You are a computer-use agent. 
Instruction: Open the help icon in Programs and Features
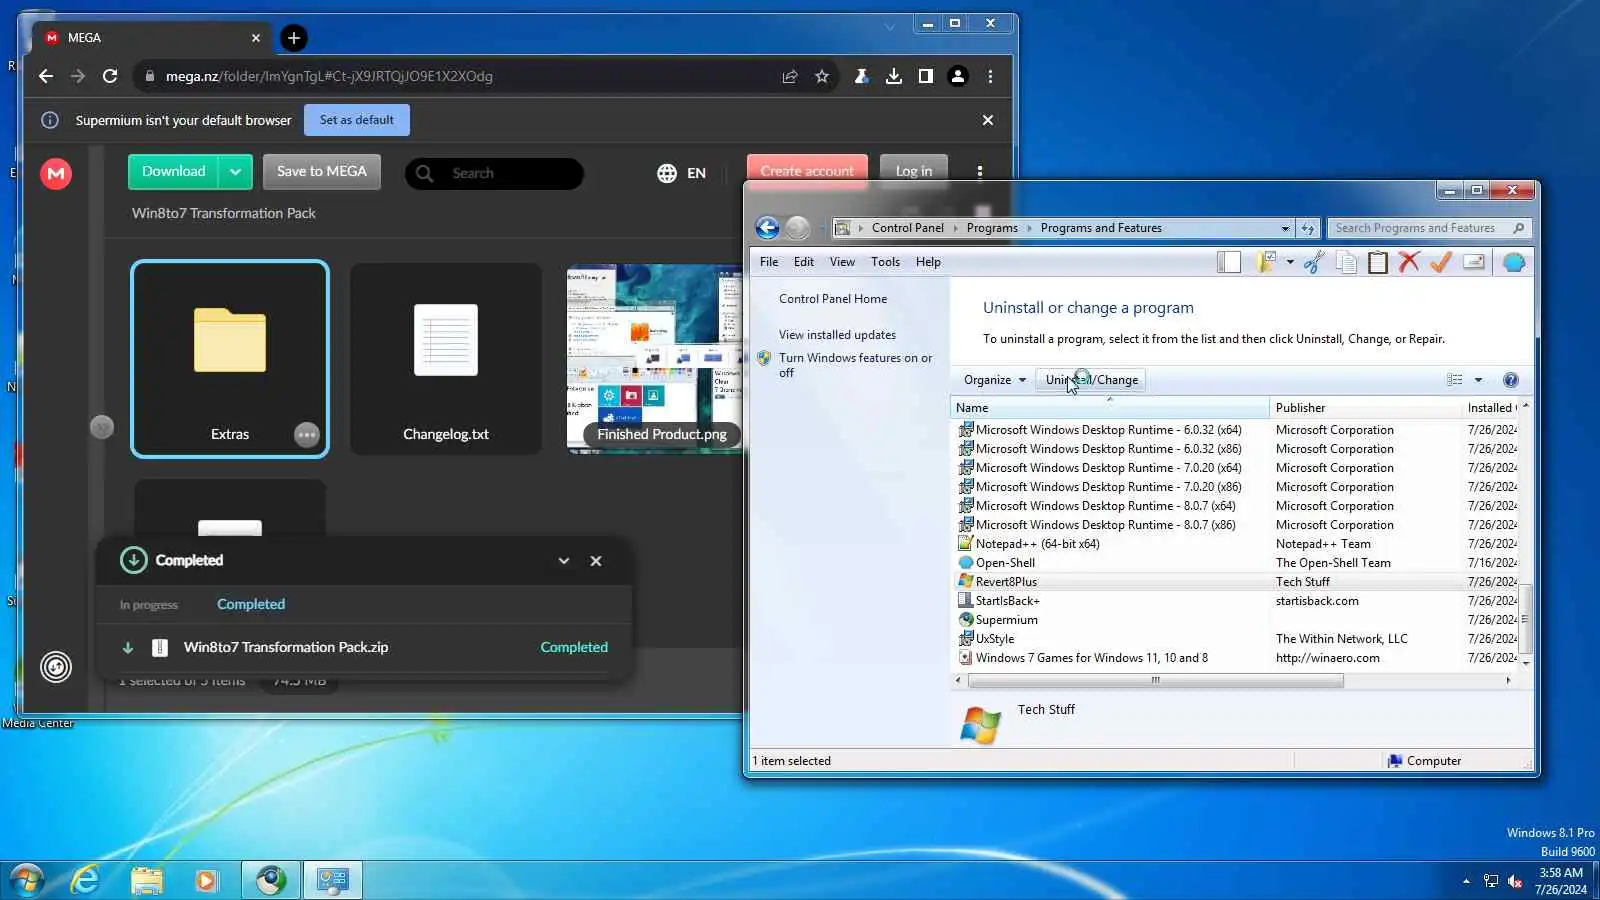1511,380
